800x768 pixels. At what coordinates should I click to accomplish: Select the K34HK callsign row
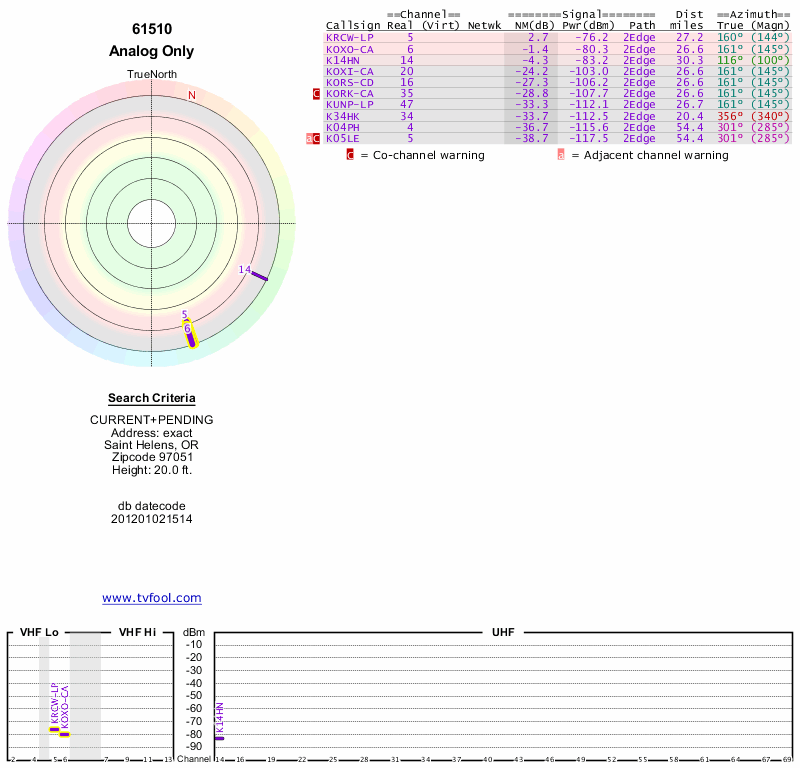342,116
